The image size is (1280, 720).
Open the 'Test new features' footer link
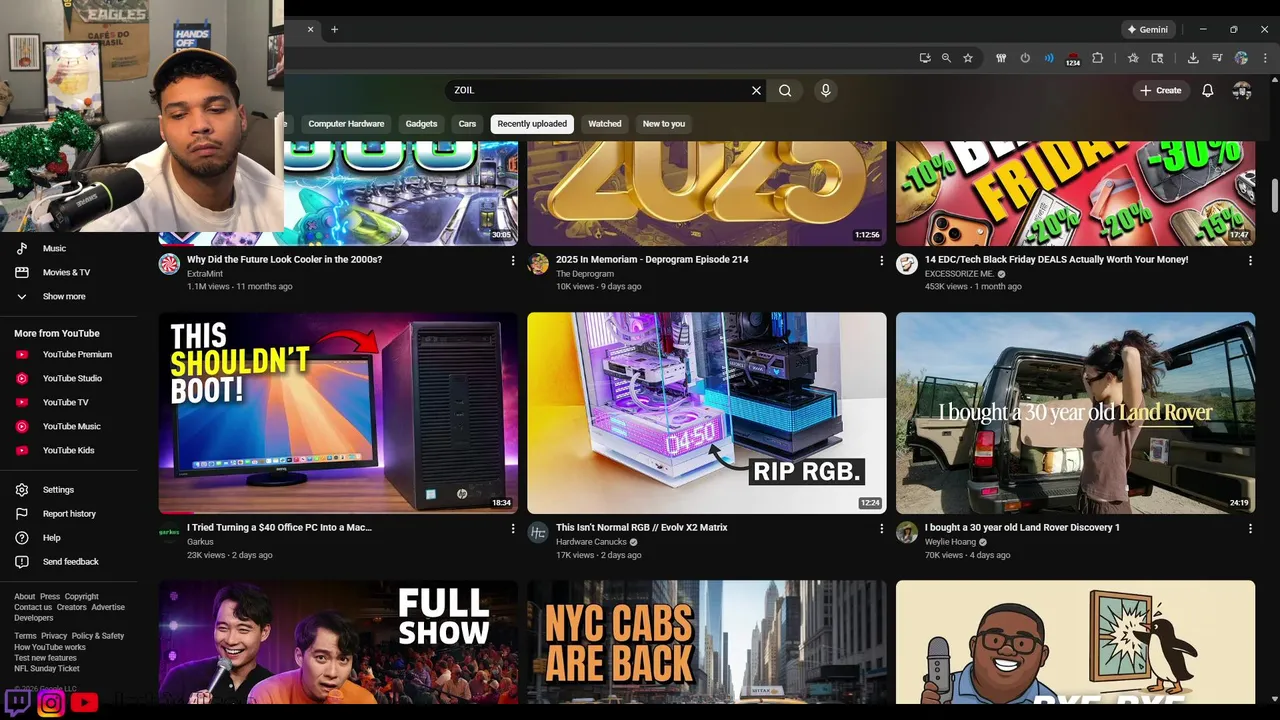pos(45,658)
